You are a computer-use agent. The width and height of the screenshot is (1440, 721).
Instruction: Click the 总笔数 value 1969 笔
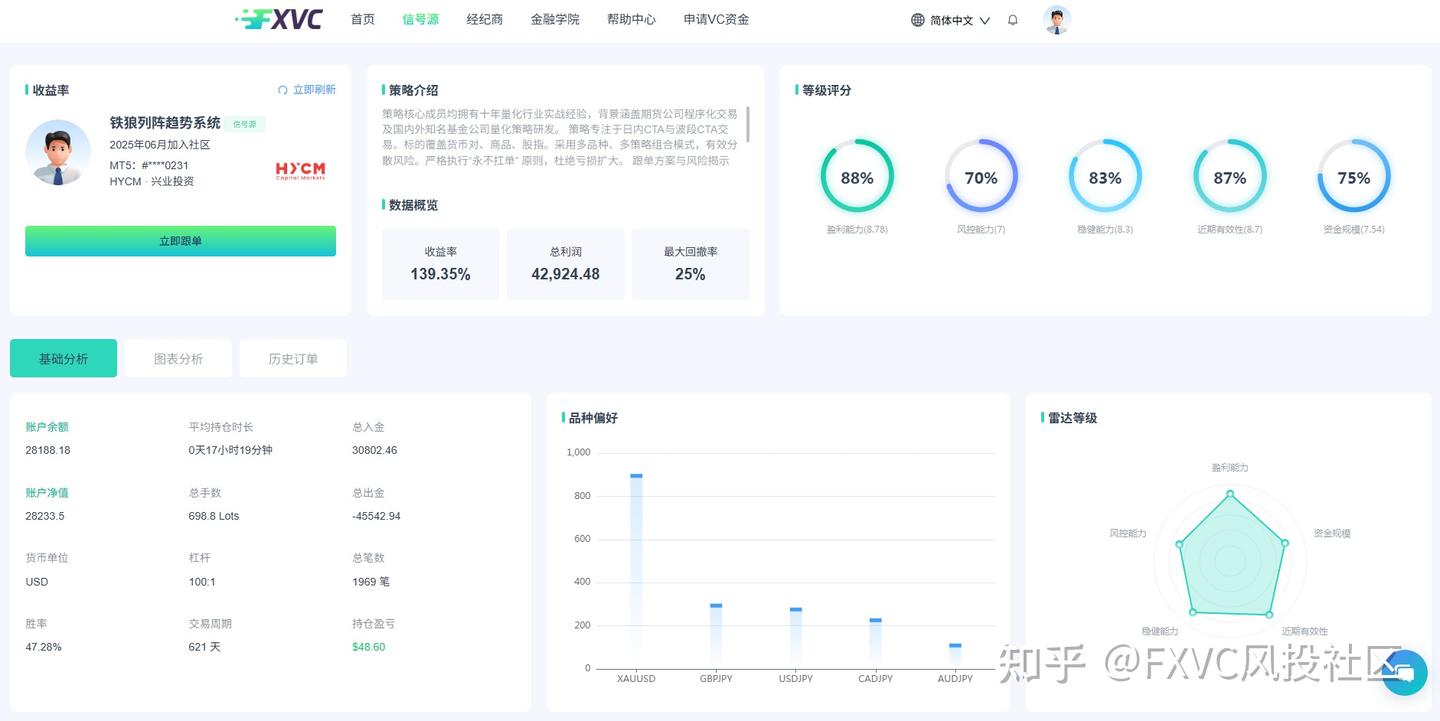(371, 582)
